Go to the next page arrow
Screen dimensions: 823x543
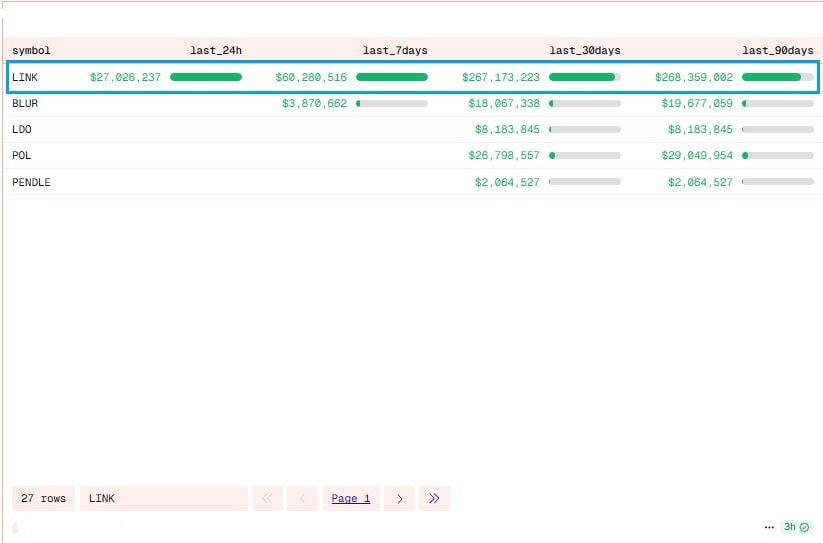399,498
